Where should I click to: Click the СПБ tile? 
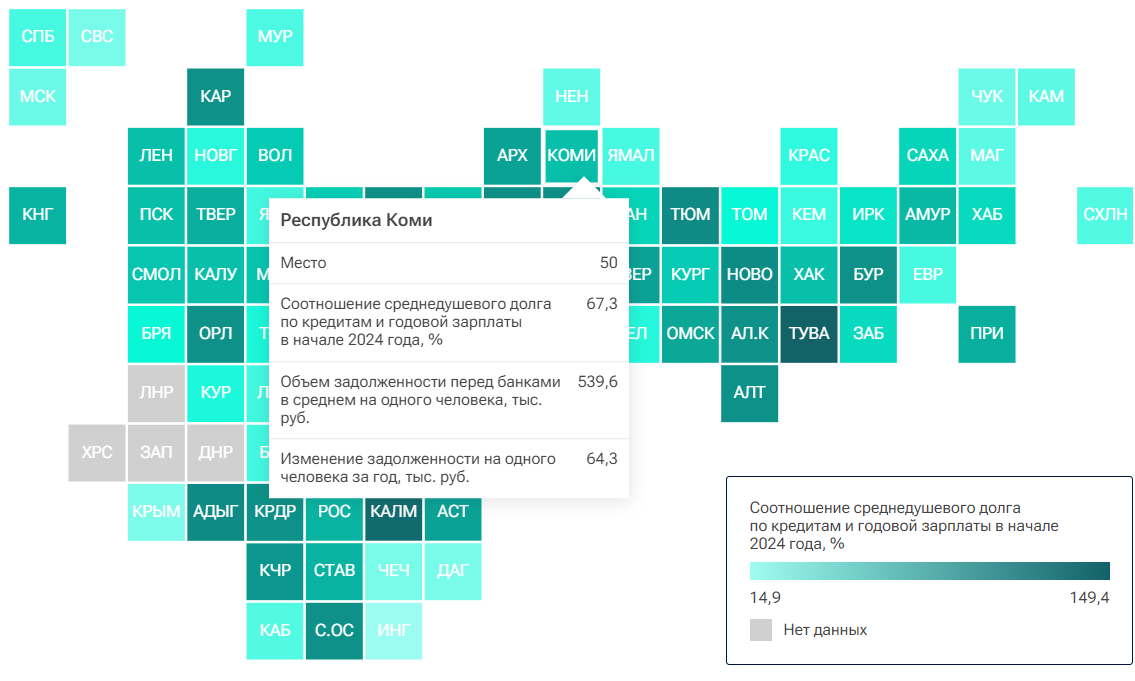tap(38, 38)
